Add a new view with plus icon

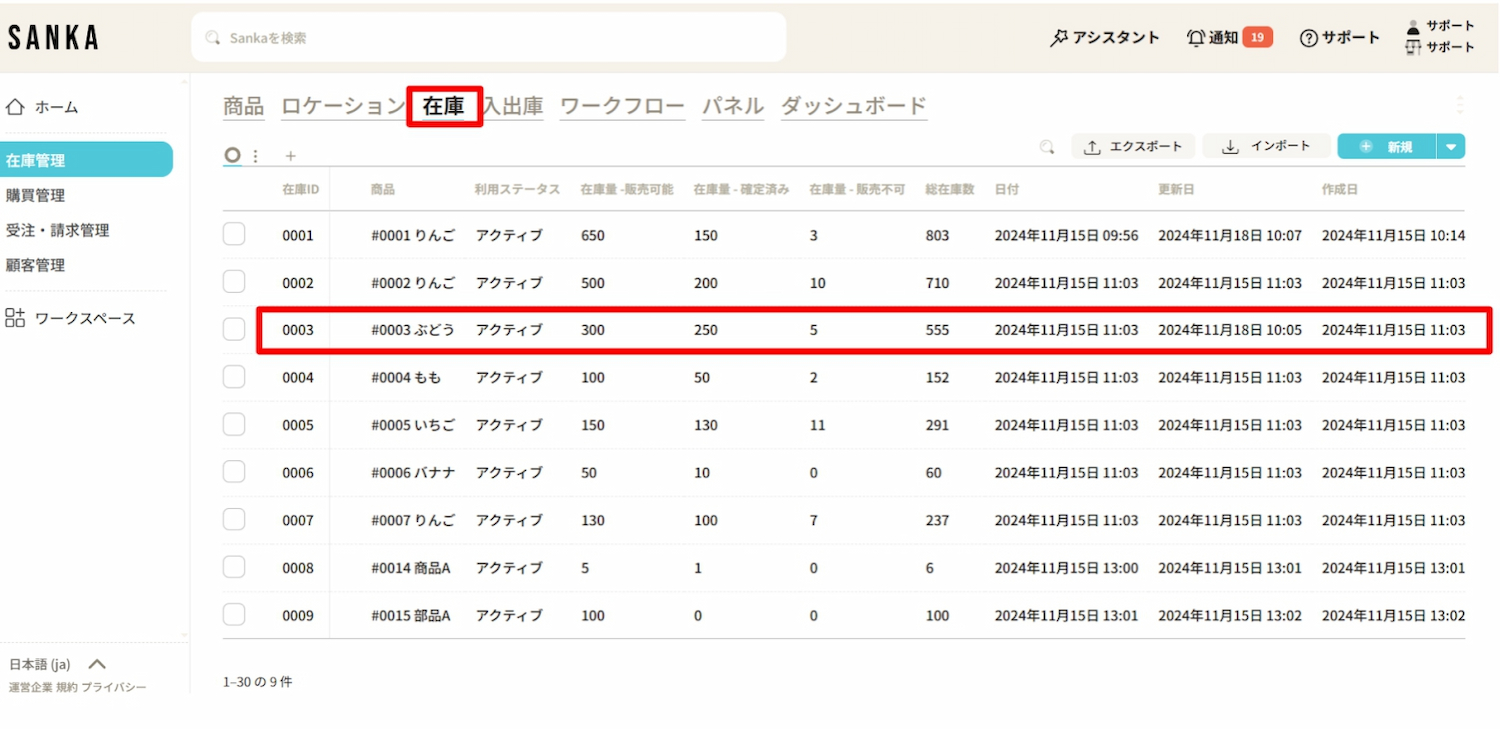291,156
